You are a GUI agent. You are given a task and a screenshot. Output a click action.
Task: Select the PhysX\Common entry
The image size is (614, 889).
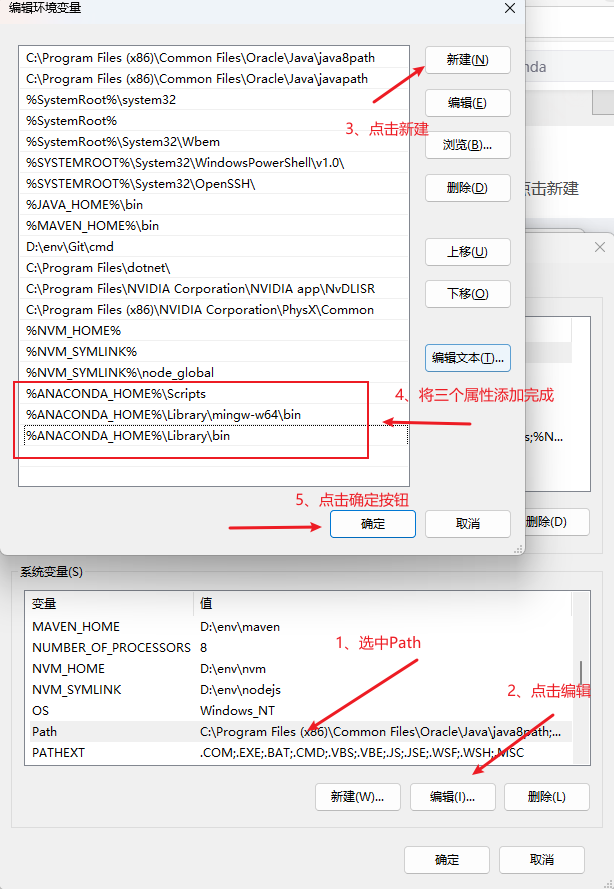tap(214, 310)
